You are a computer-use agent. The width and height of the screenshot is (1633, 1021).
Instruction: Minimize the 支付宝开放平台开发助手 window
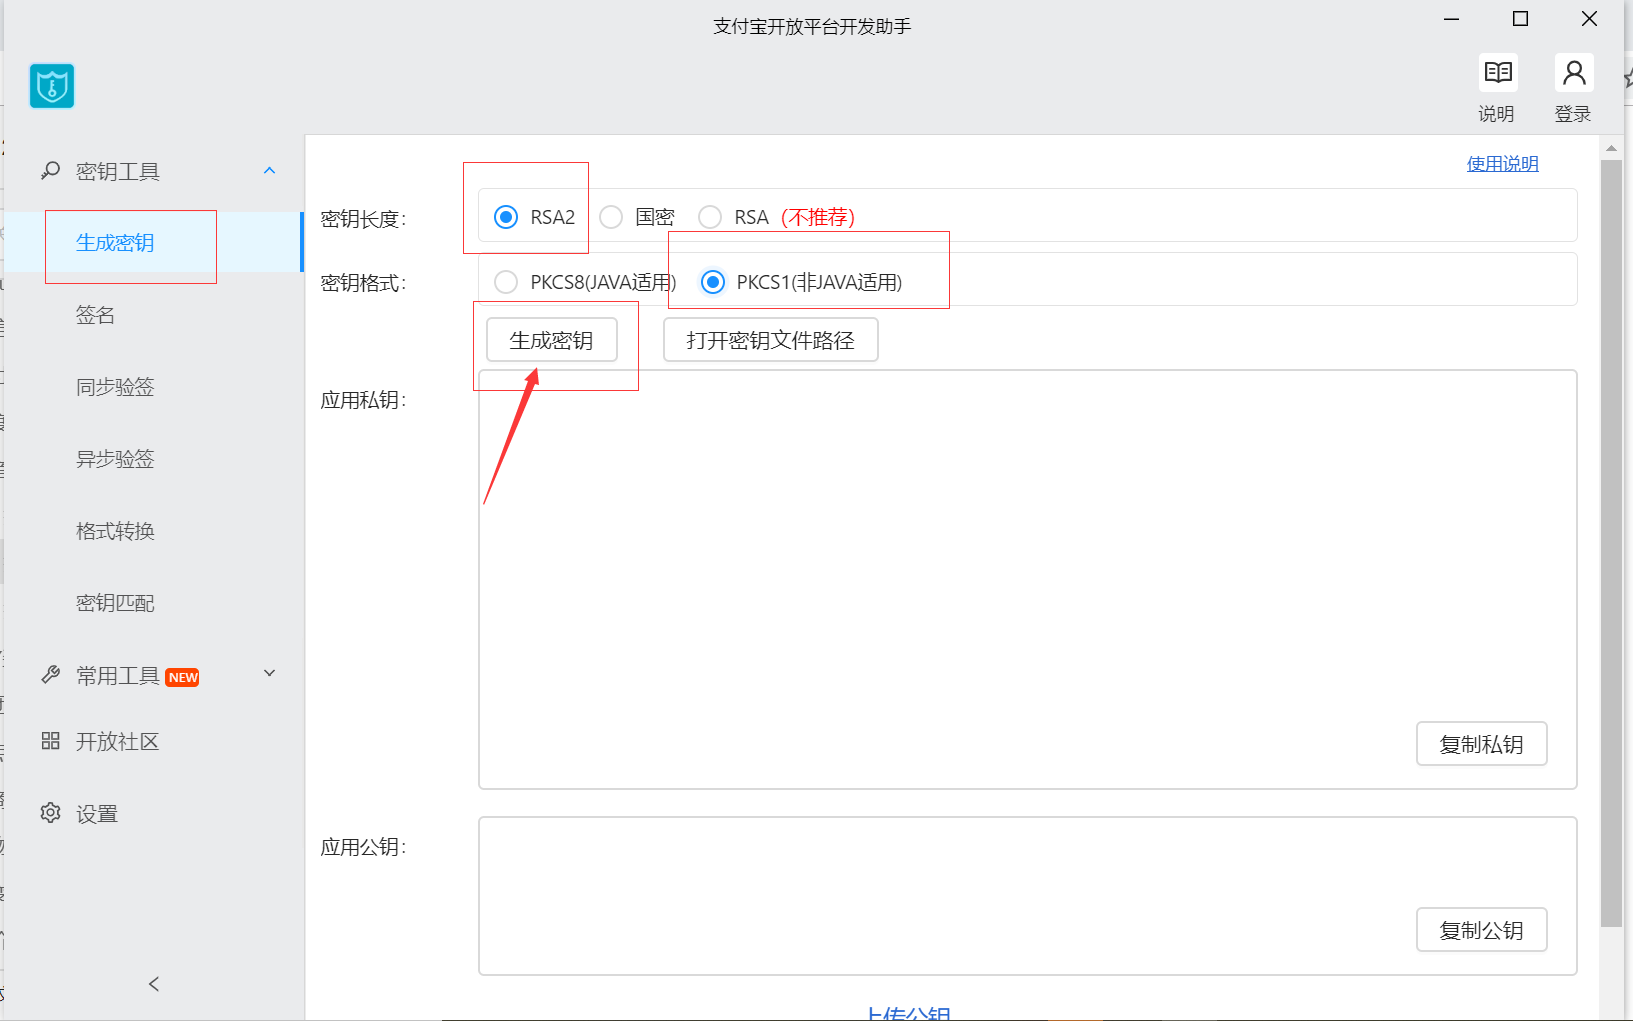click(1452, 19)
